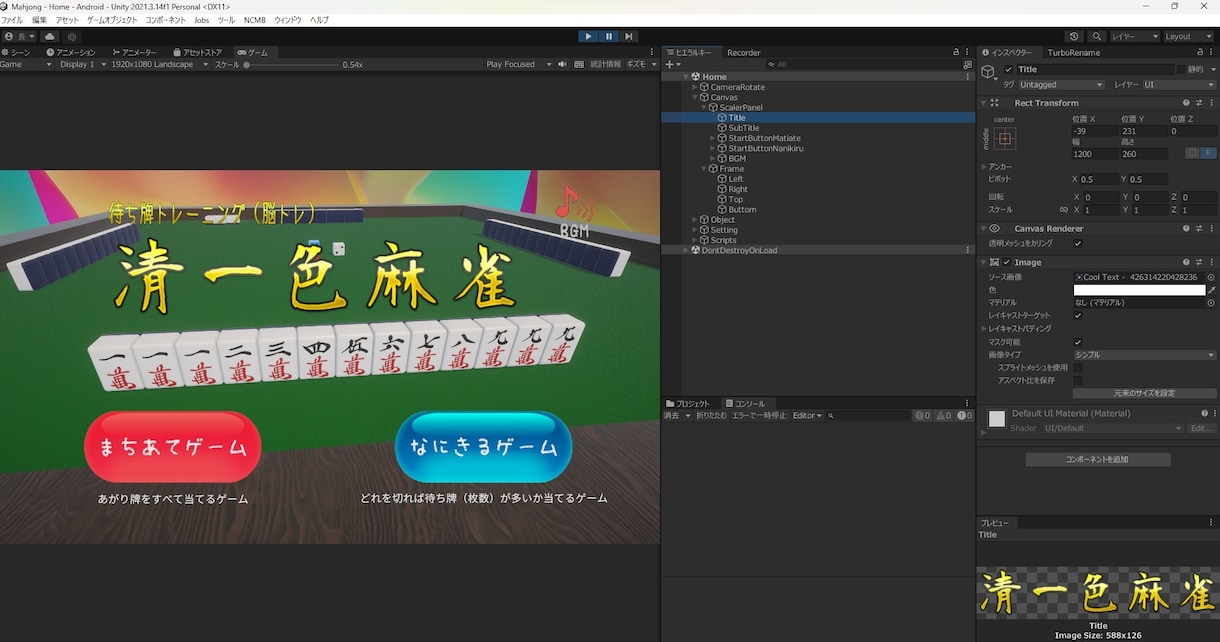The width and height of the screenshot is (1220, 642).
Task: Open the Rect Transform preset icon
Action: 1198,102
